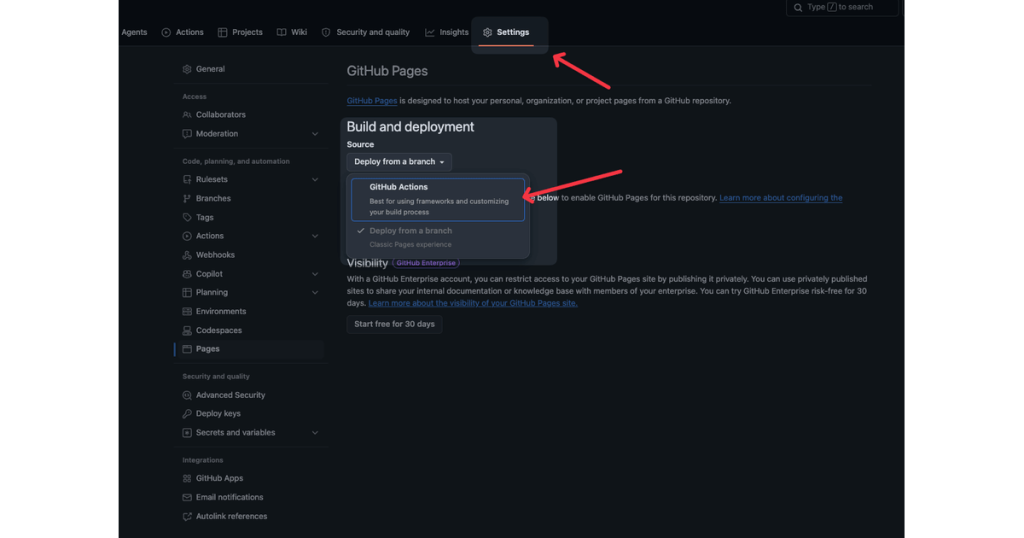
Task: Expand Secrets and variables chevron
Action: pyautogui.click(x=315, y=433)
